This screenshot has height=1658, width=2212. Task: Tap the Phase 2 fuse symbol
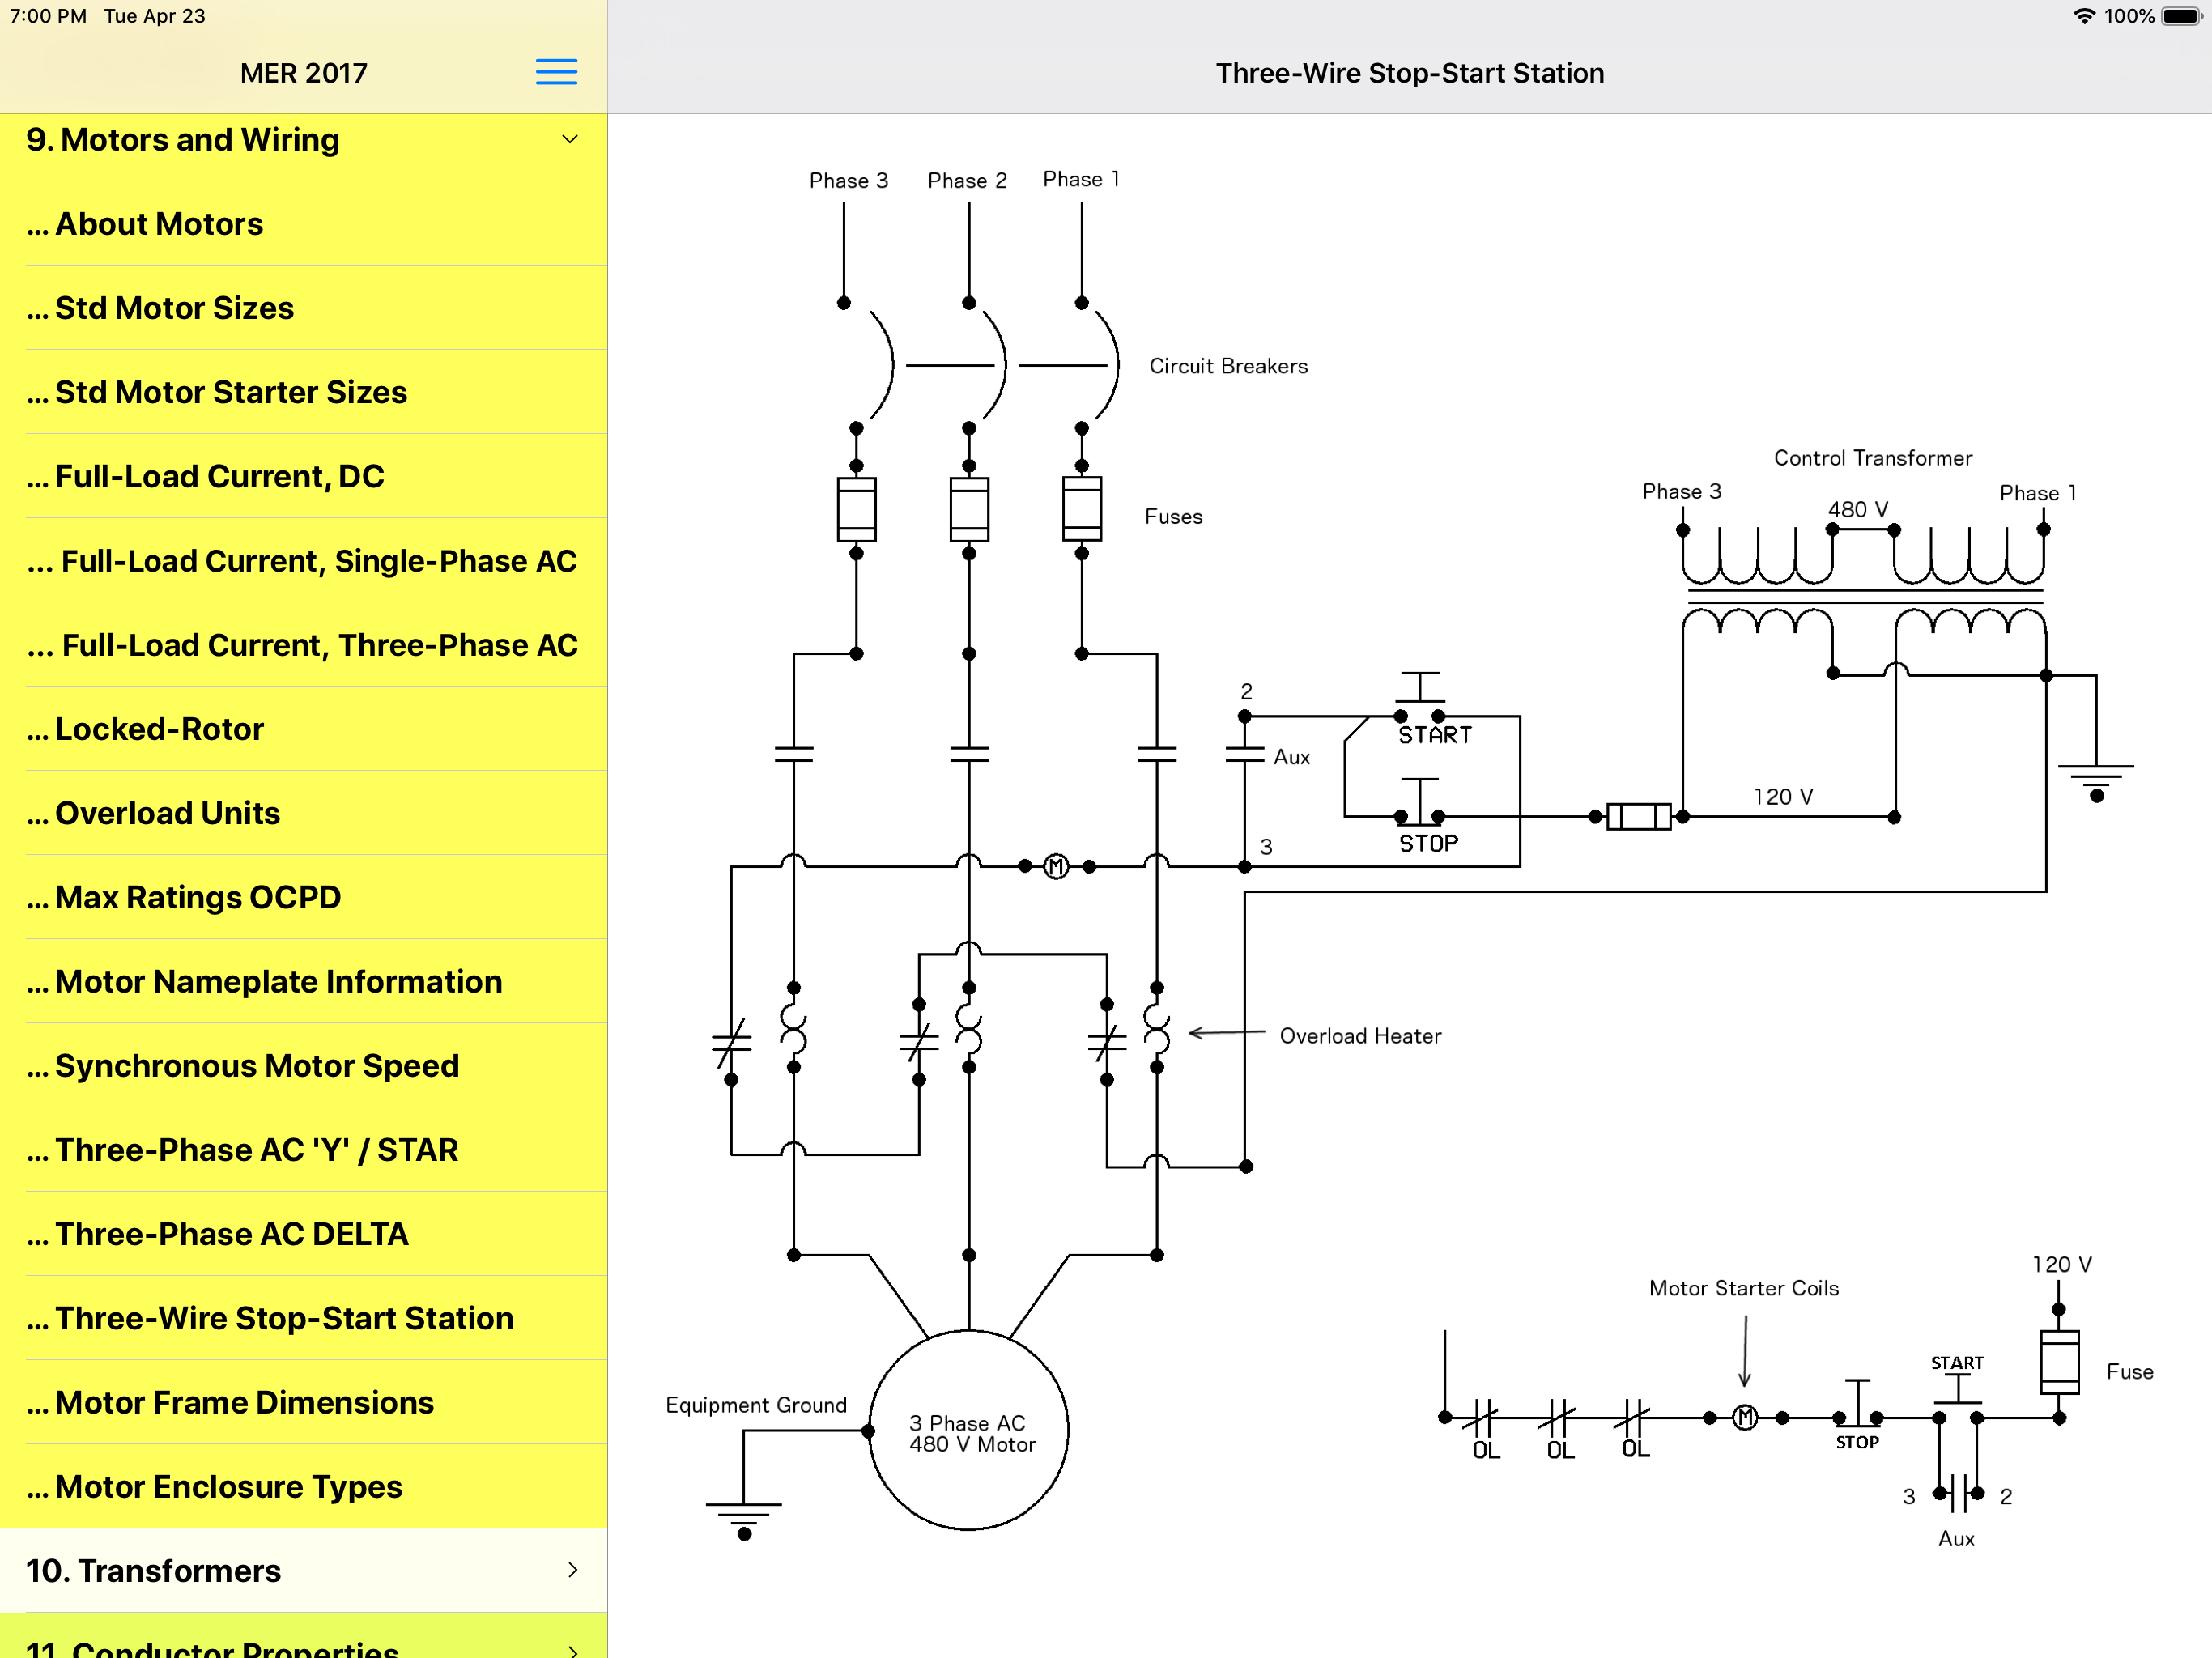point(968,509)
